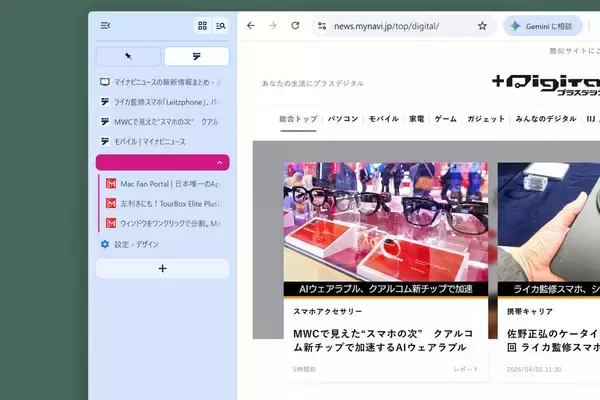Image resolution: width=600 pixels, height=400 pixels.
Task: Switch to MWCで見えた スマホの次 tab
Action: coord(162,122)
